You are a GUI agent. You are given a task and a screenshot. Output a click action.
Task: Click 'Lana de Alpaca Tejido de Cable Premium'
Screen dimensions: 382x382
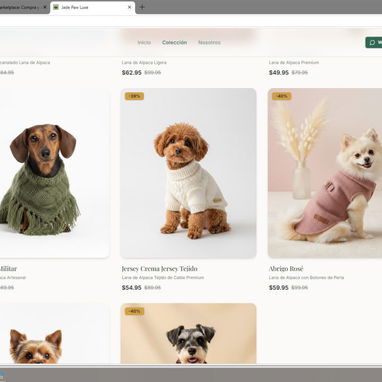click(x=163, y=277)
